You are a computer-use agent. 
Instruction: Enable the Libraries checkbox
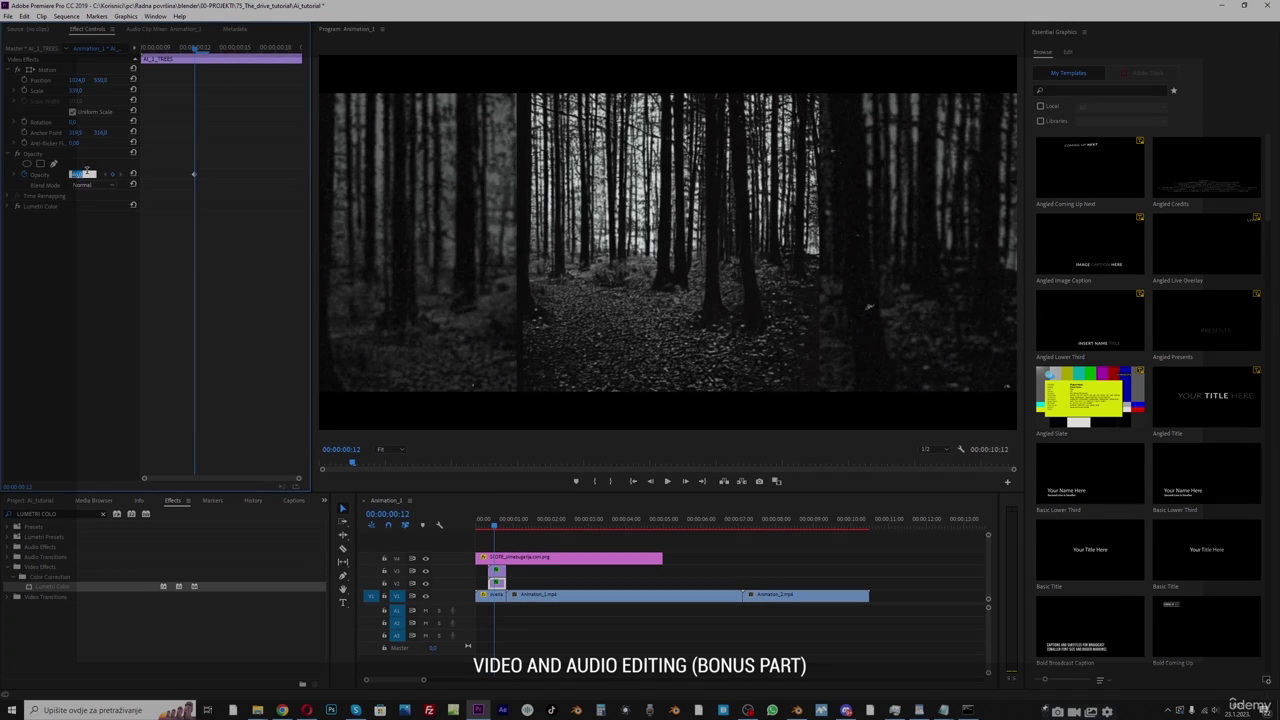1040,121
